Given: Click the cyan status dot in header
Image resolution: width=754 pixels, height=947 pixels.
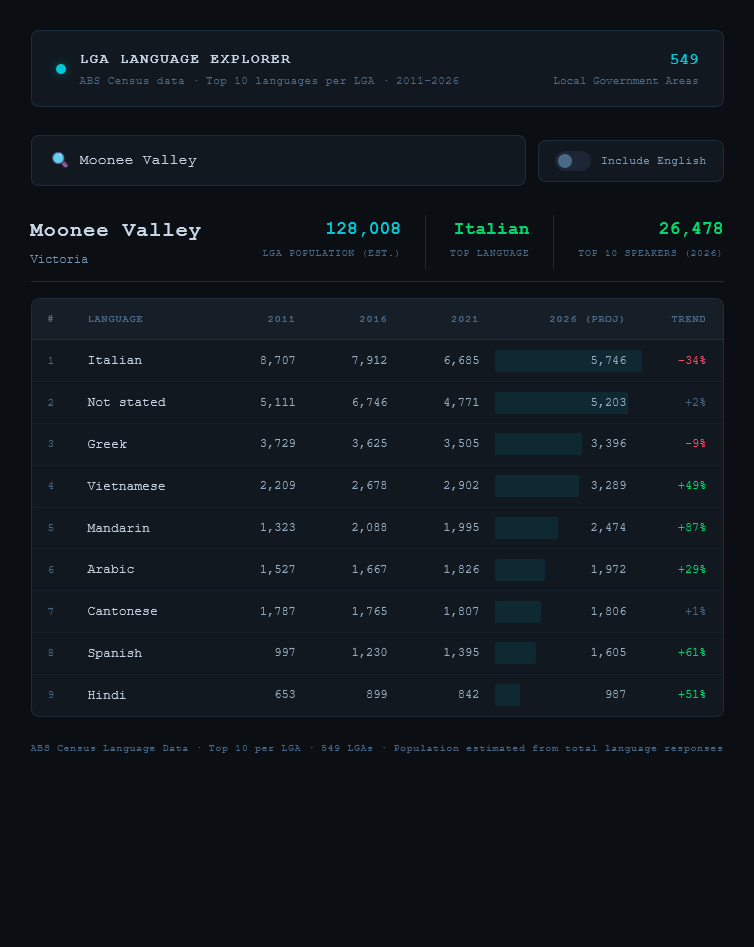Looking at the screenshot, I should (61, 69).
